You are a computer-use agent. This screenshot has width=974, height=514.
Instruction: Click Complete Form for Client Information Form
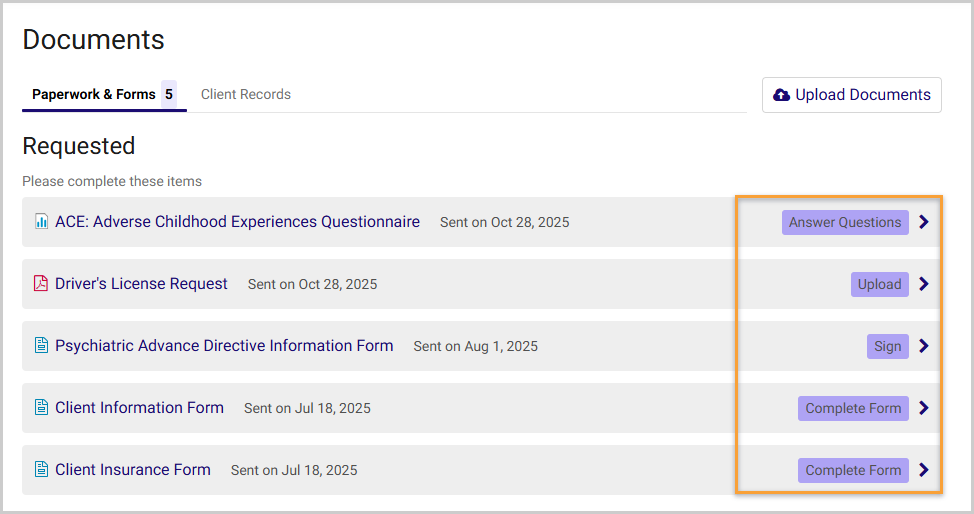853,408
